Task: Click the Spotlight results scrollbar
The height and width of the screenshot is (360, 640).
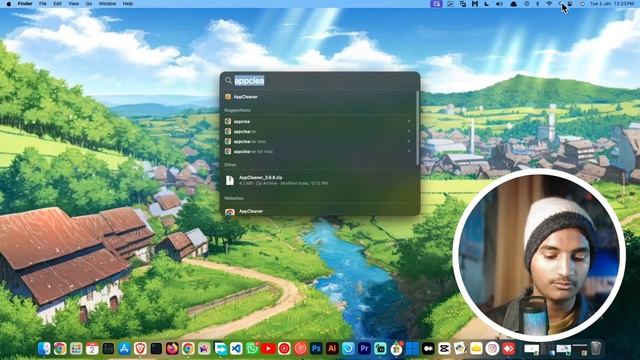Action: click(x=417, y=127)
